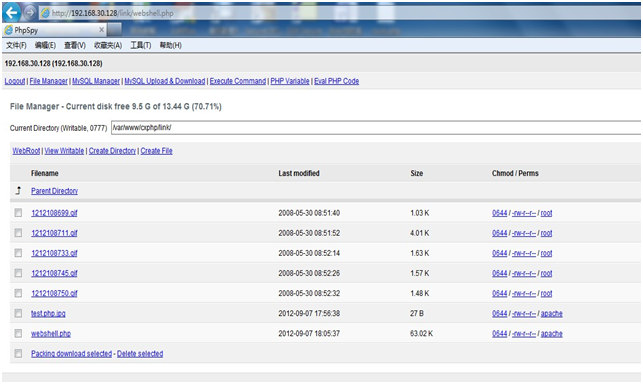Click Packing download selected link
Viewport: 643px width, 384px height.
coord(71,354)
